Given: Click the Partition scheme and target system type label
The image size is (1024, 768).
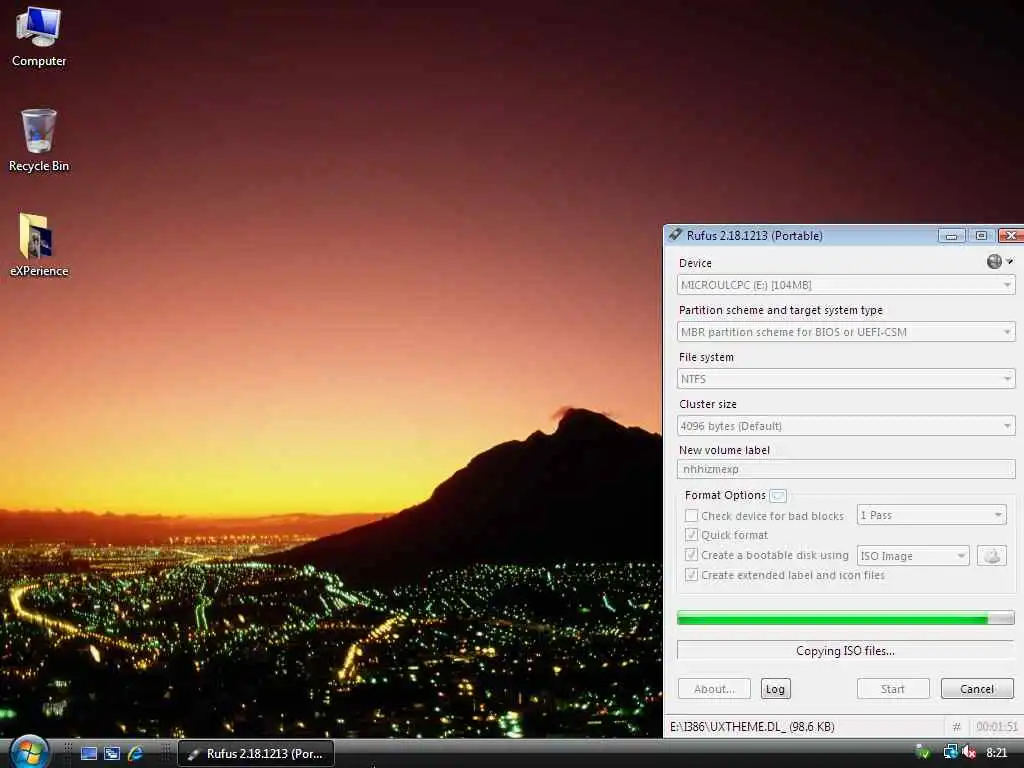Looking at the screenshot, I should [x=780, y=310].
